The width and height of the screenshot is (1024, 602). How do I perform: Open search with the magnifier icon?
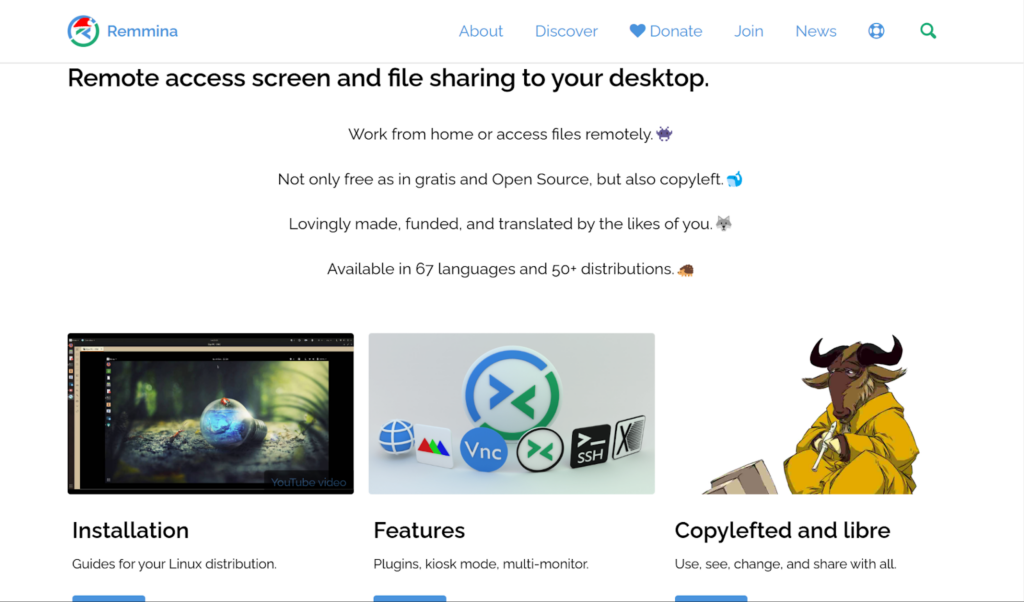point(928,31)
